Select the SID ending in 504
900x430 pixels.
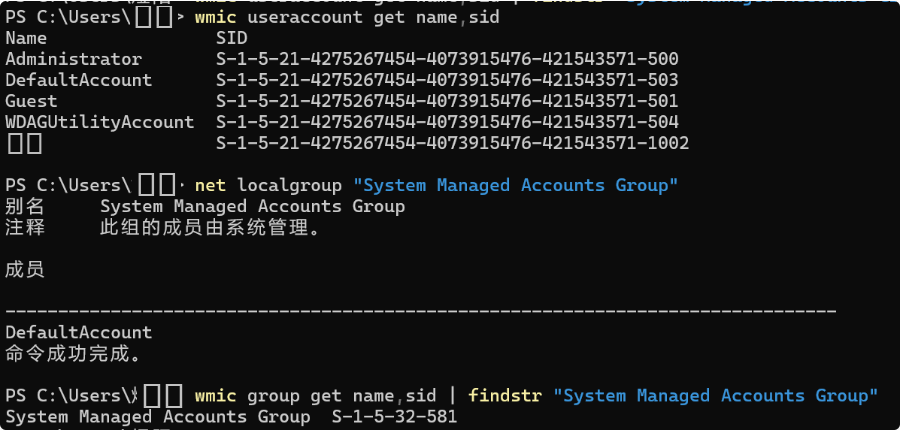pyautogui.click(x=447, y=122)
